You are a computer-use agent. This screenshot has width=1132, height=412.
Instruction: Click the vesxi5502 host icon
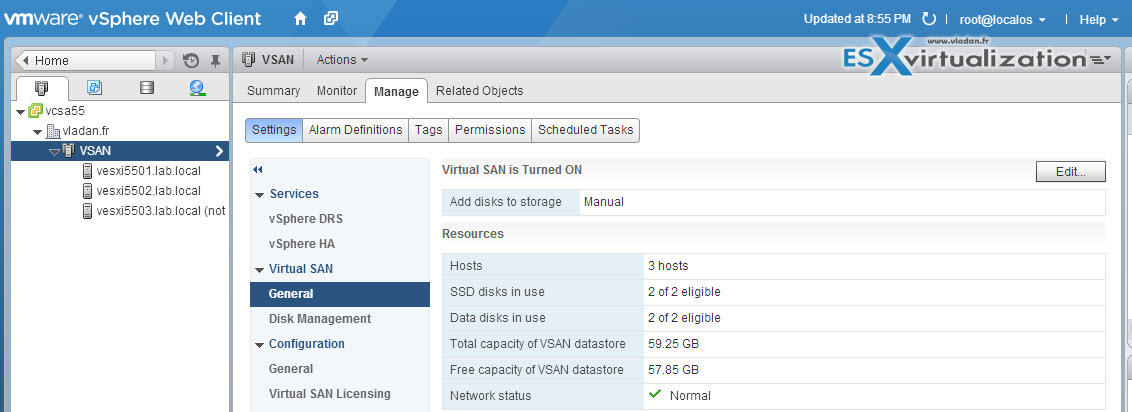click(x=87, y=190)
